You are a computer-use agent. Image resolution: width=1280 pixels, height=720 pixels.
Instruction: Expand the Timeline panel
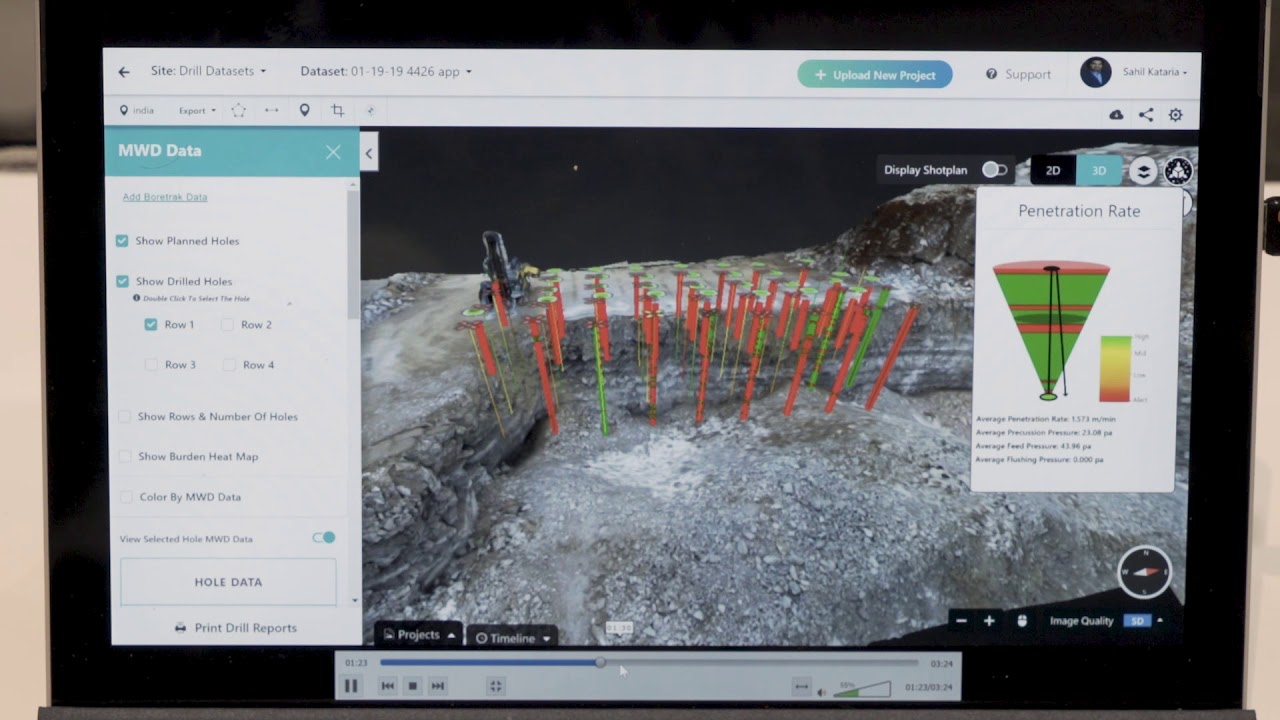[x=513, y=638]
